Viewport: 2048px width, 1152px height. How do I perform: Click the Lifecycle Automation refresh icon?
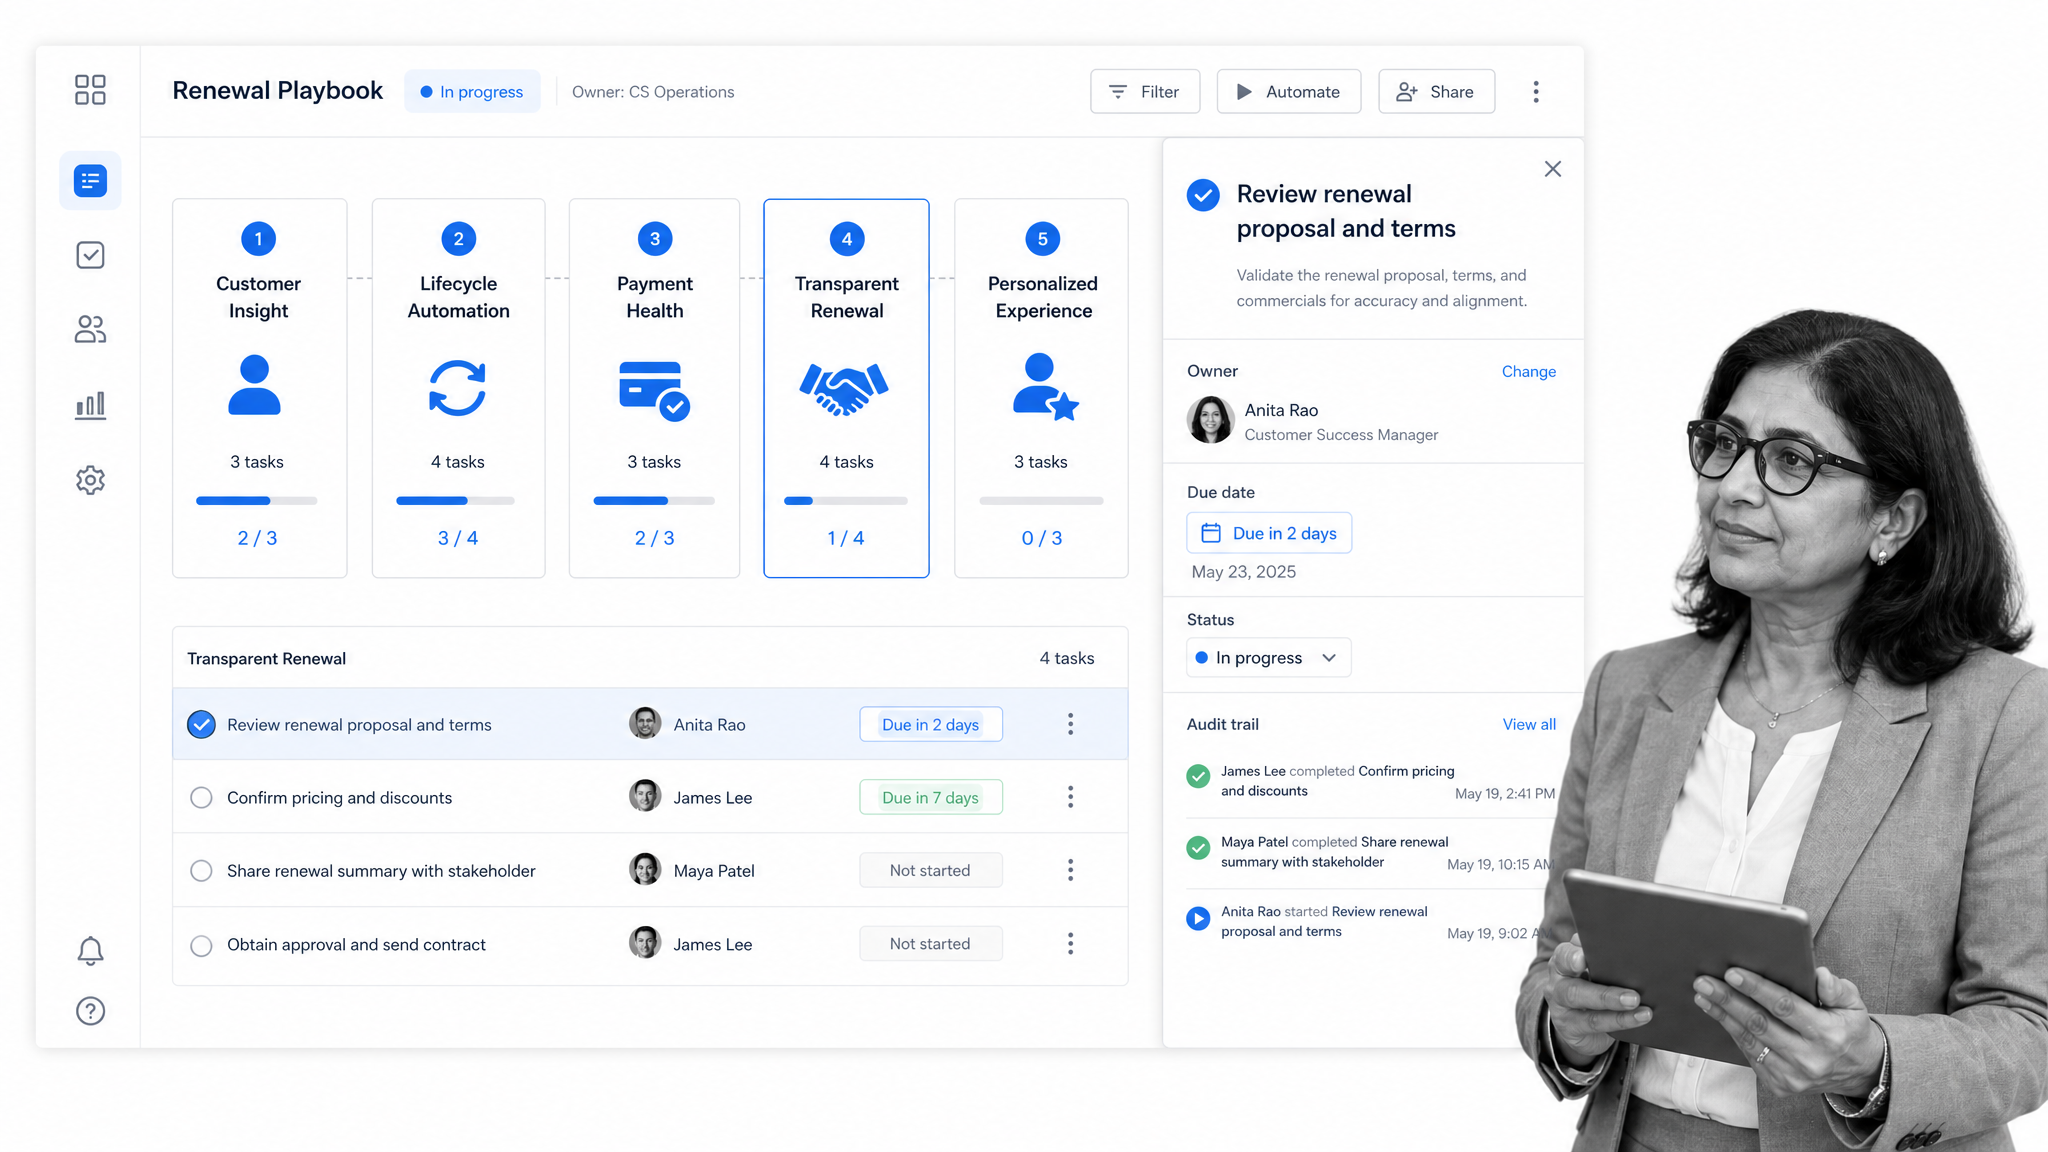(457, 388)
